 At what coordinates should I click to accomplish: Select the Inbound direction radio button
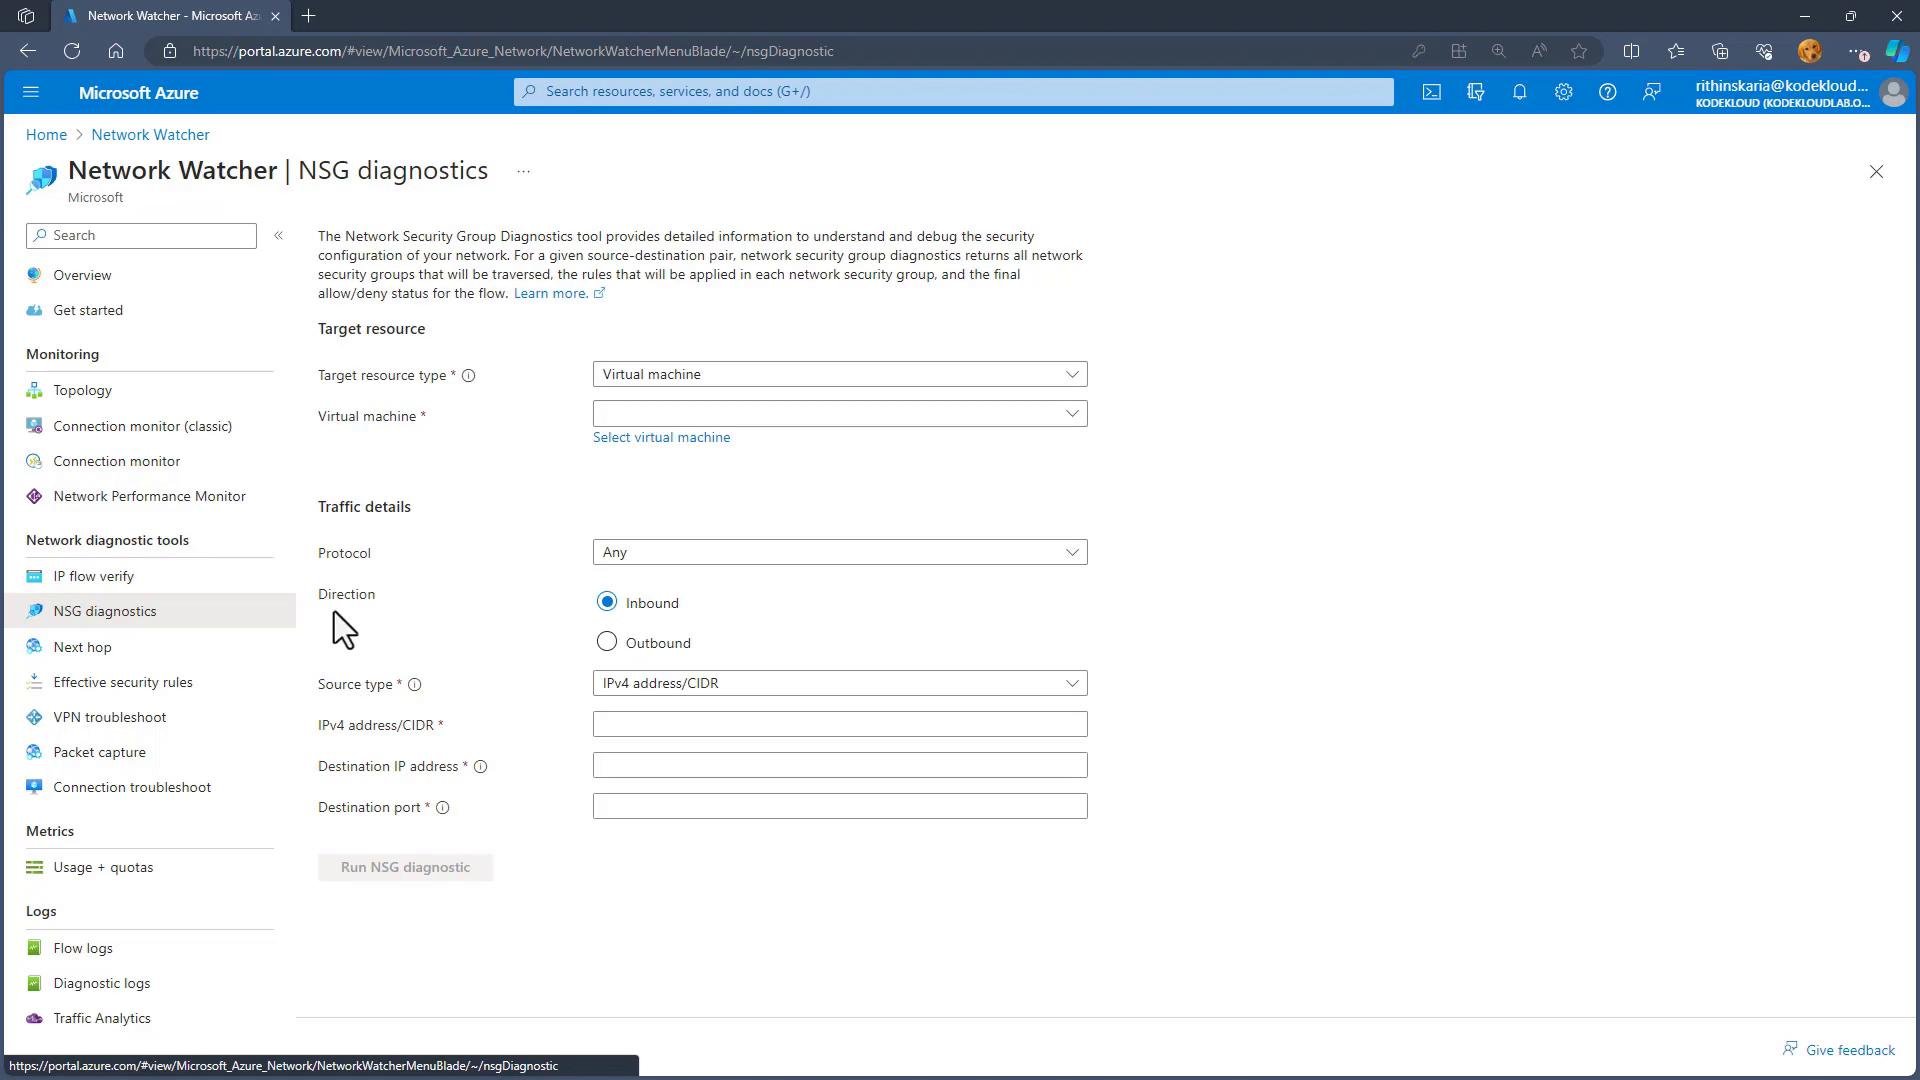coord(607,602)
